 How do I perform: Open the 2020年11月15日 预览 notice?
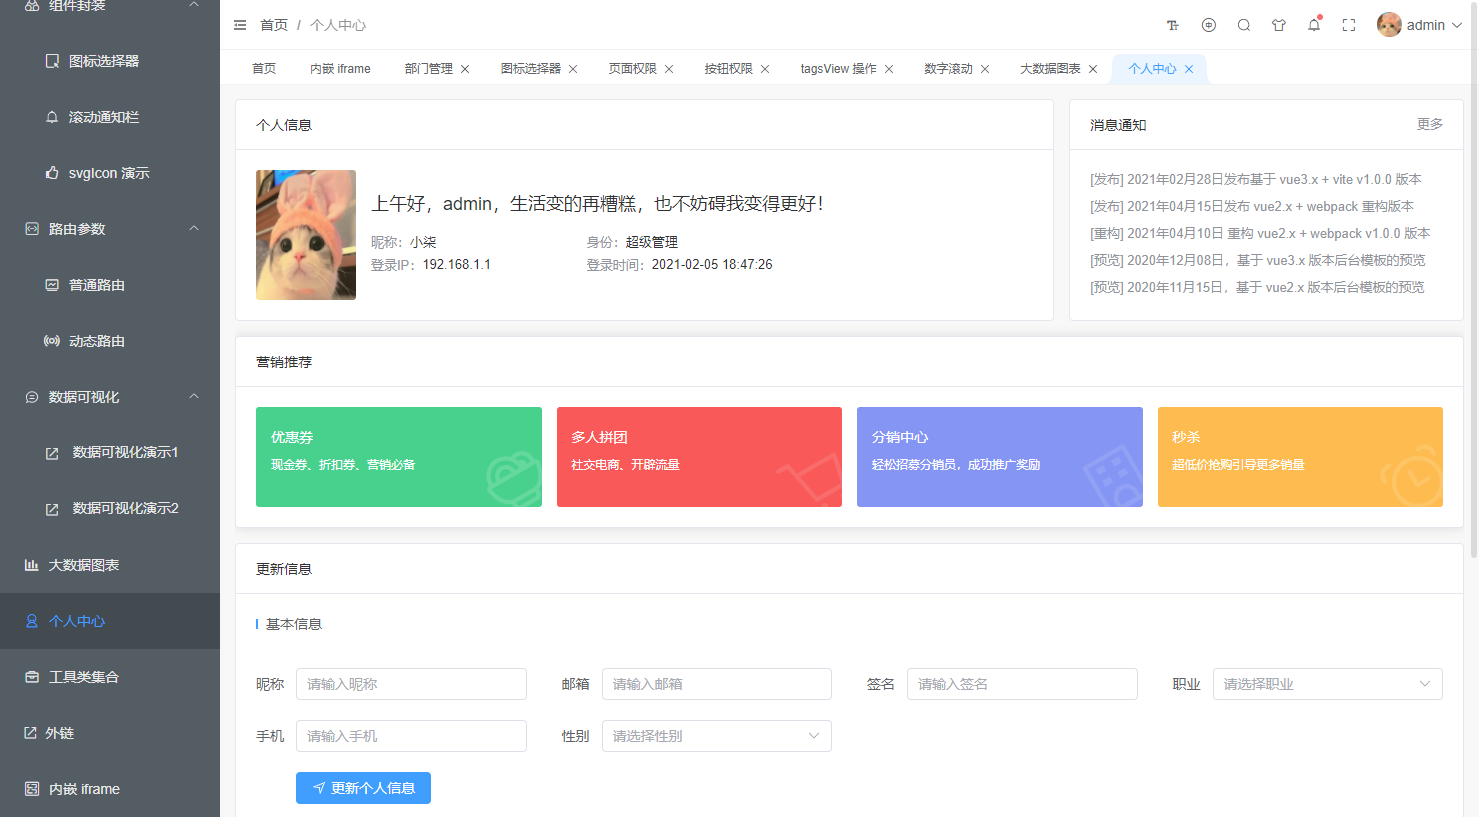[x=1257, y=287]
